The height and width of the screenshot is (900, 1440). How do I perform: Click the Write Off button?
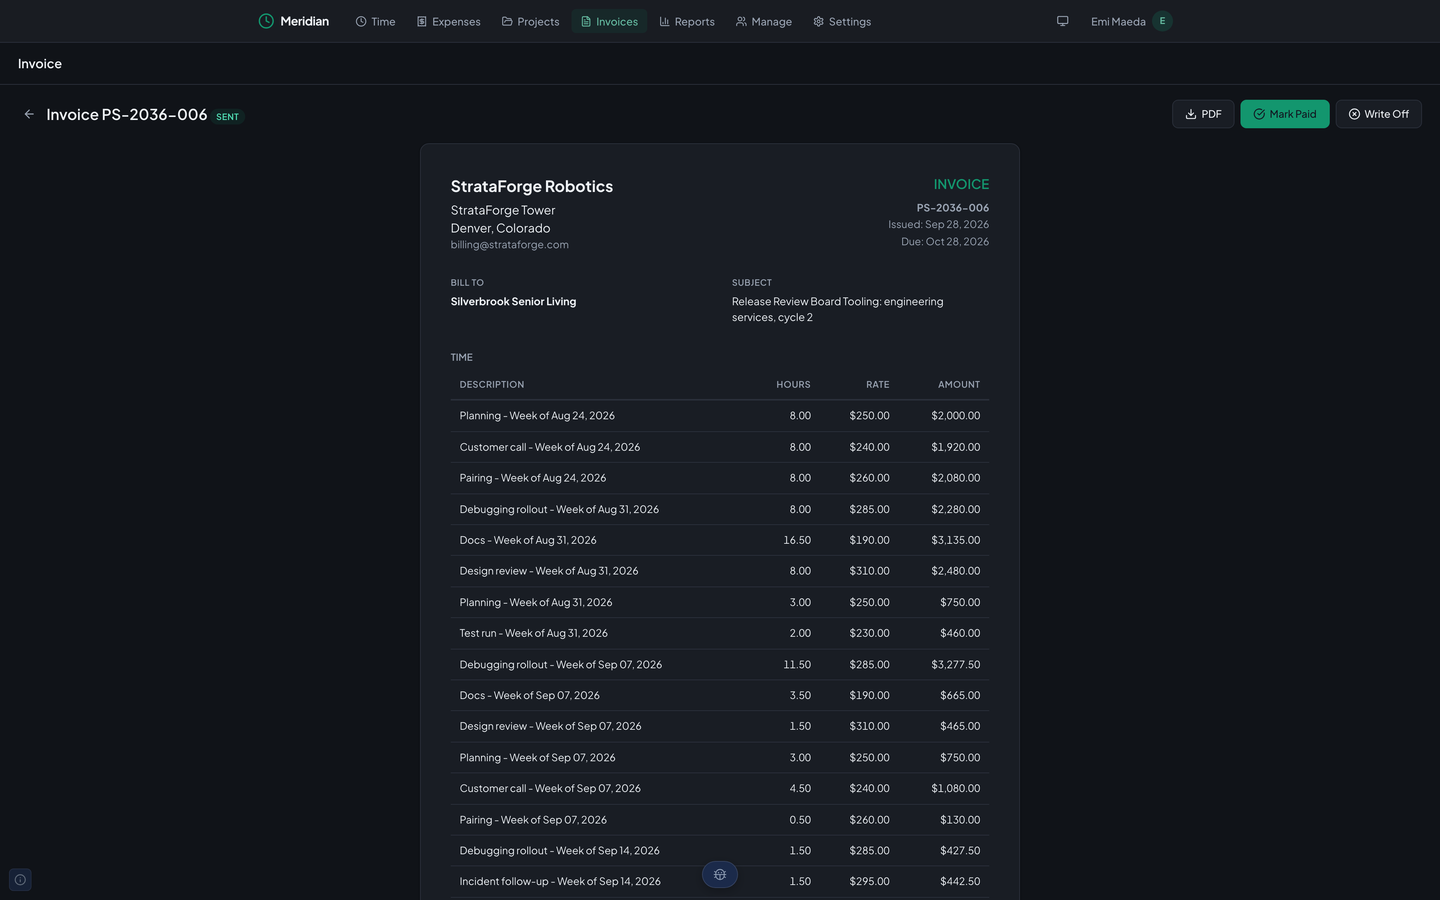(x=1378, y=114)
